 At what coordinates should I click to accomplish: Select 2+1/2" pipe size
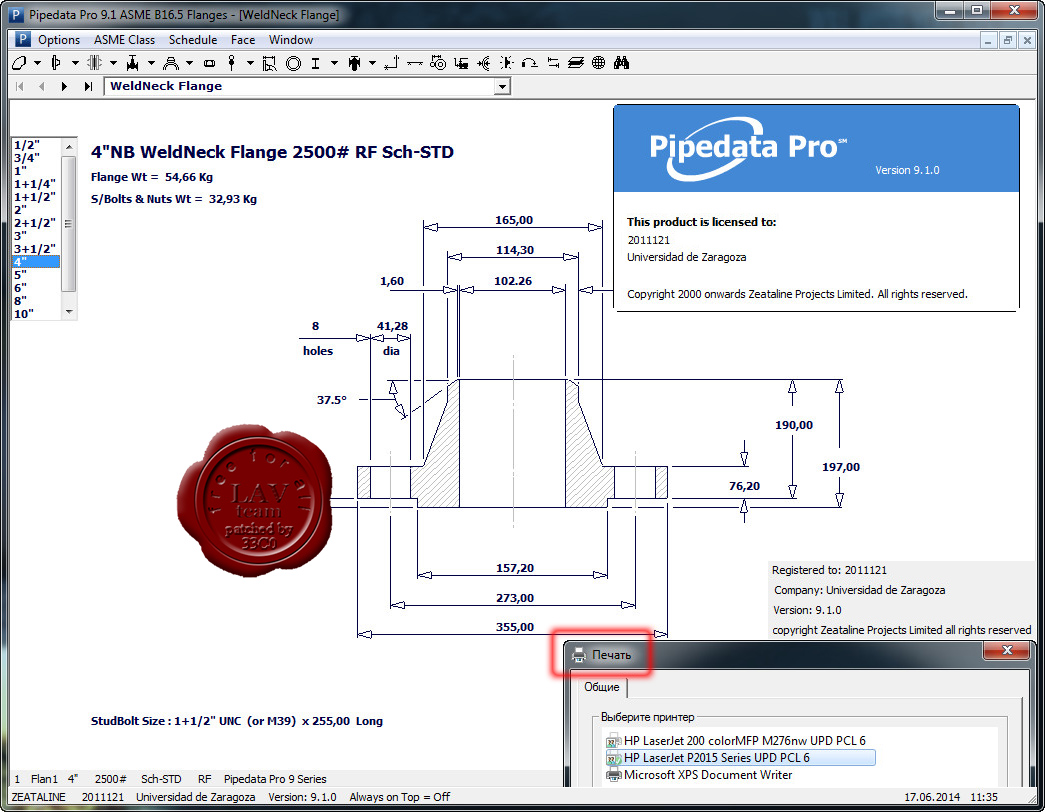pos(36,223)
